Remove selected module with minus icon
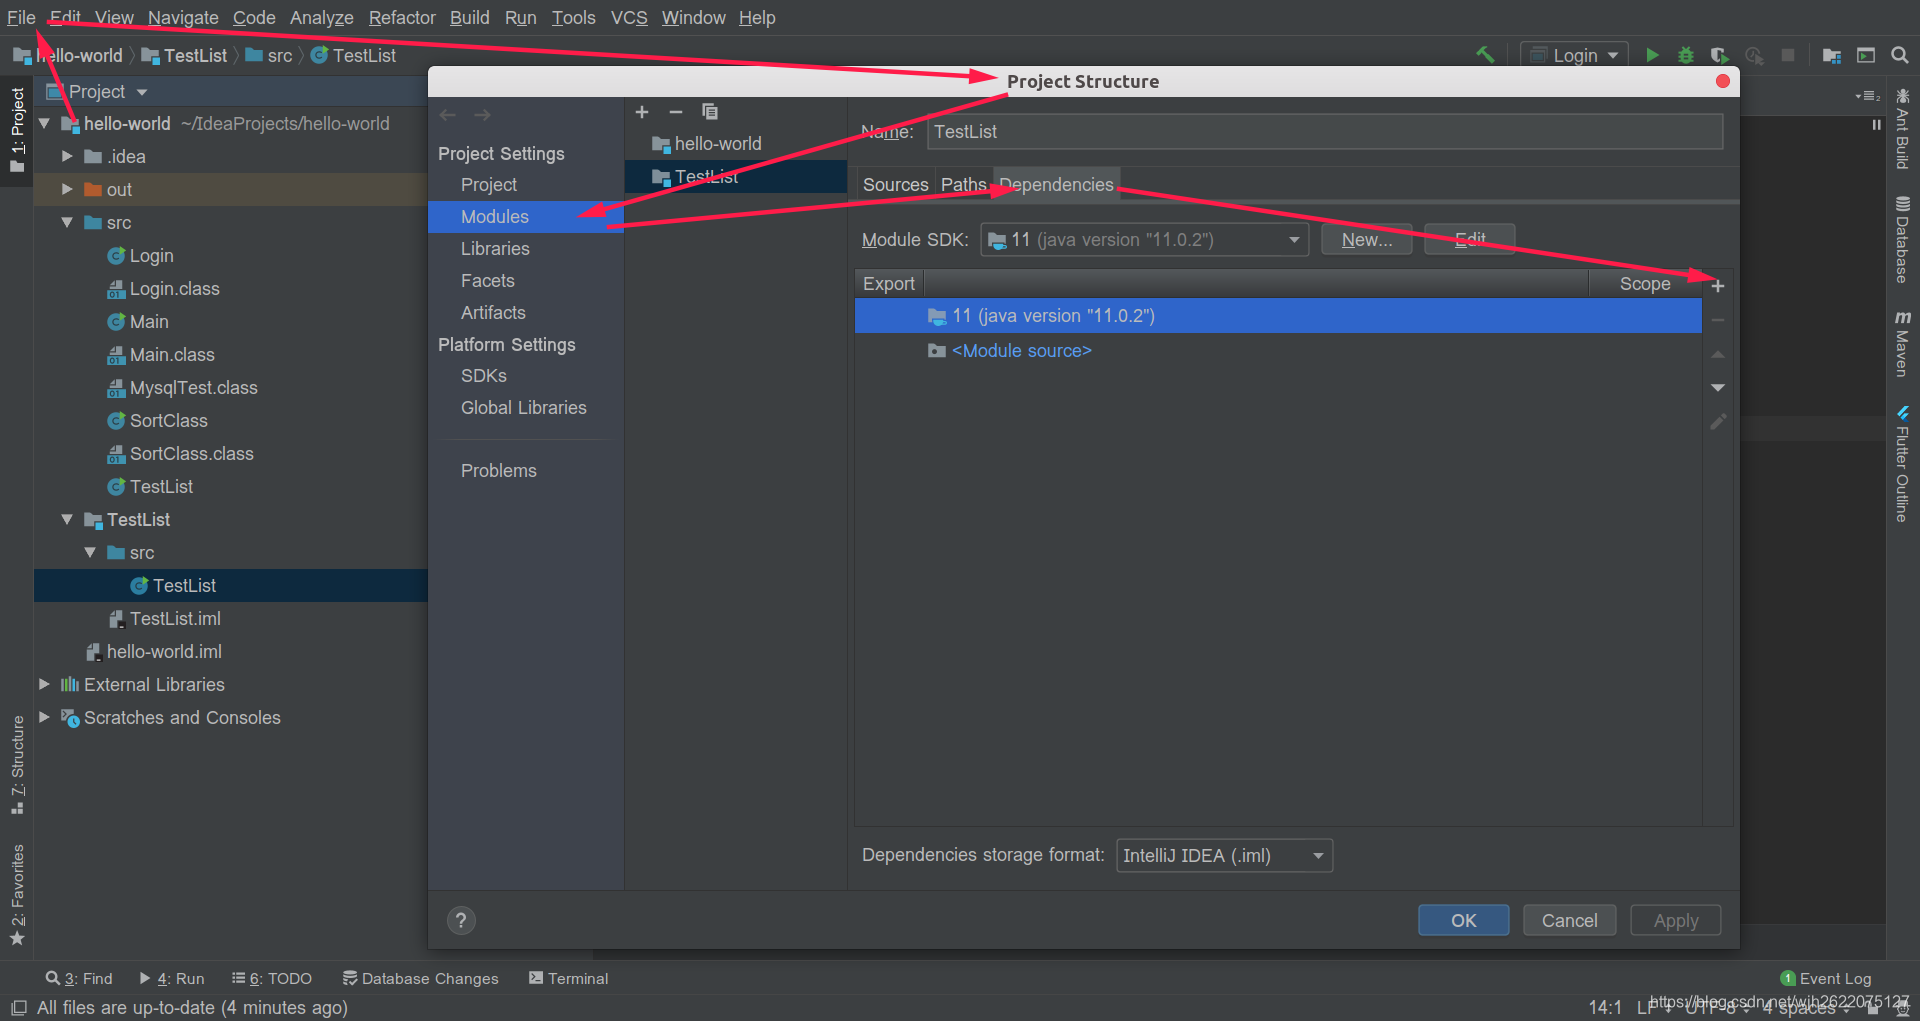Viewport: 1920px width, 1021px height. [676, 112]
